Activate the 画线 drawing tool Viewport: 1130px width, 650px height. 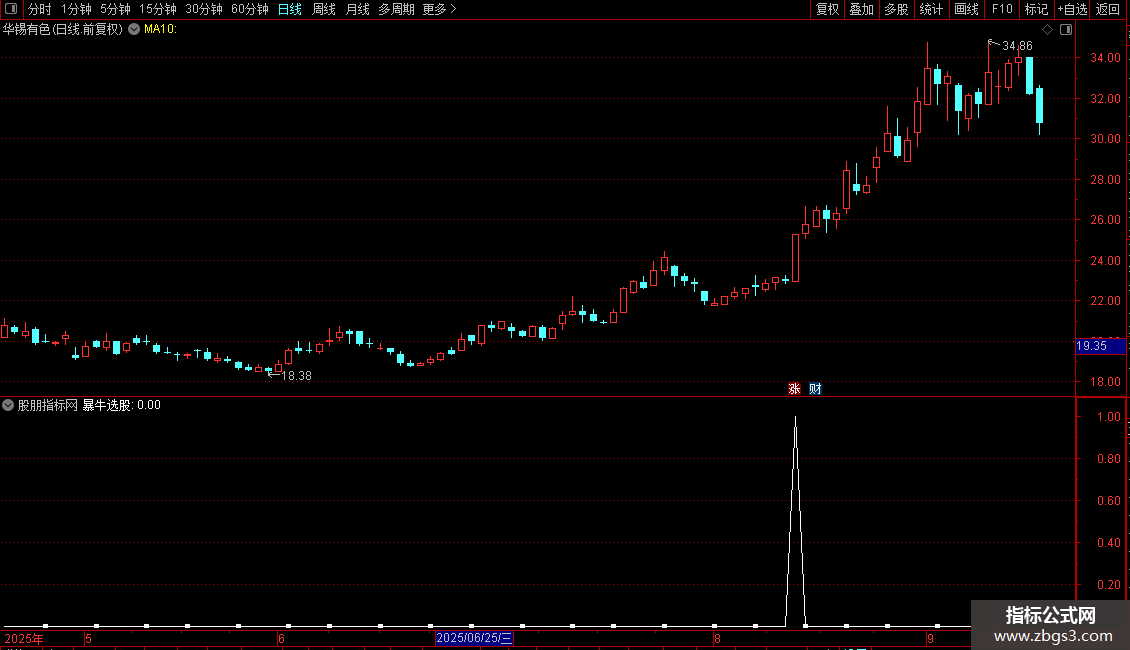coord(966,9)
